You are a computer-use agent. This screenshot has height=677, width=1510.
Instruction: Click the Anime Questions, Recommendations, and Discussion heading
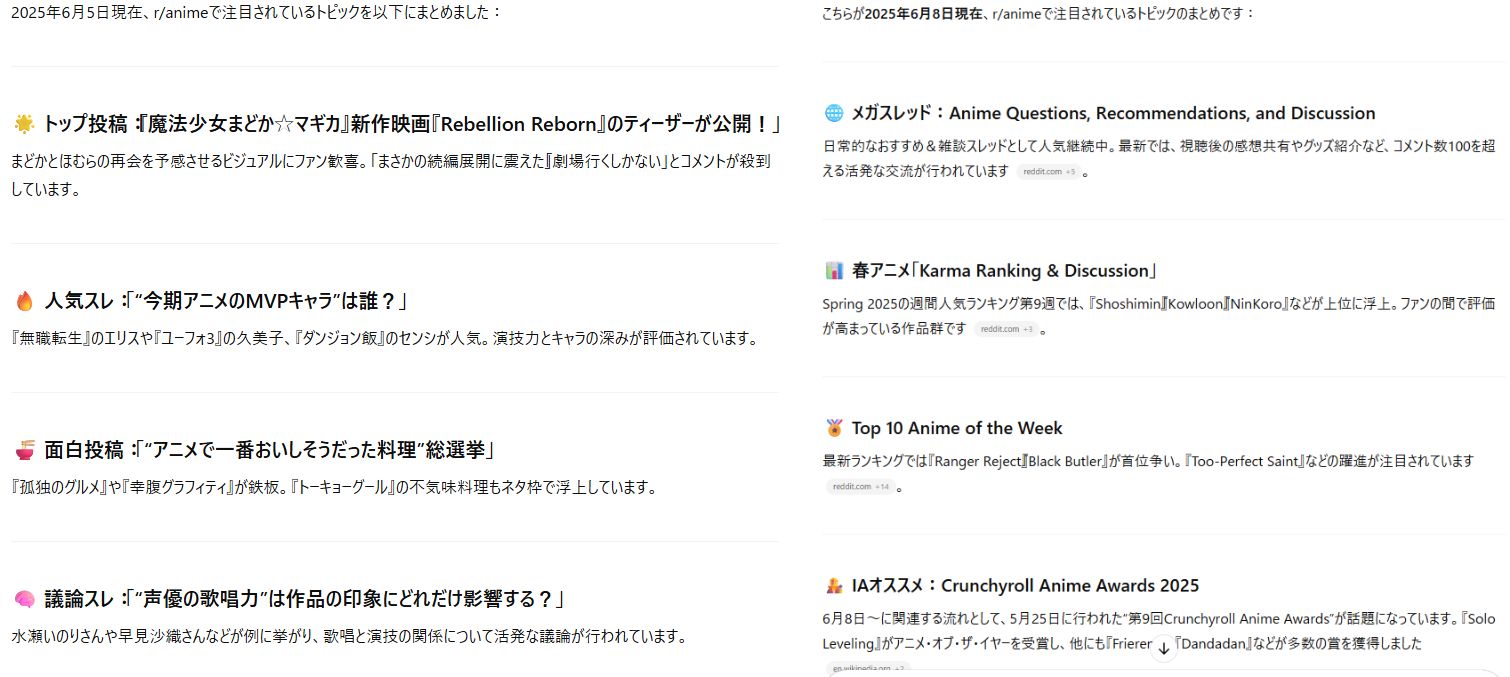coord(1113,113)
